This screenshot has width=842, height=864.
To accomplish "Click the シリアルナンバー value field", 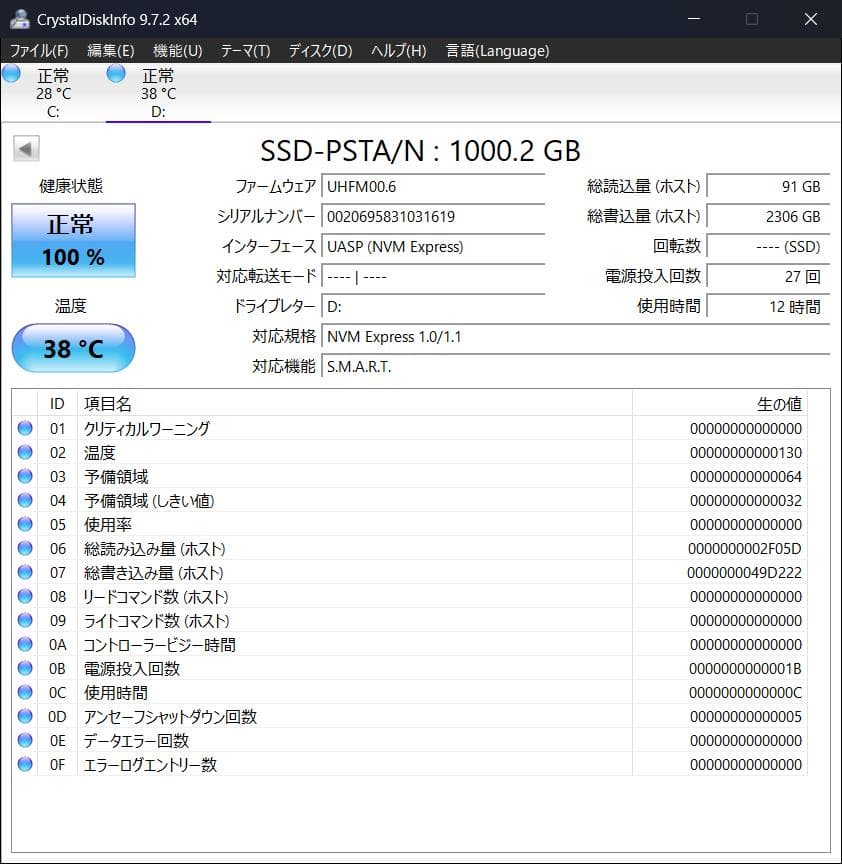I will coord(433,216).
